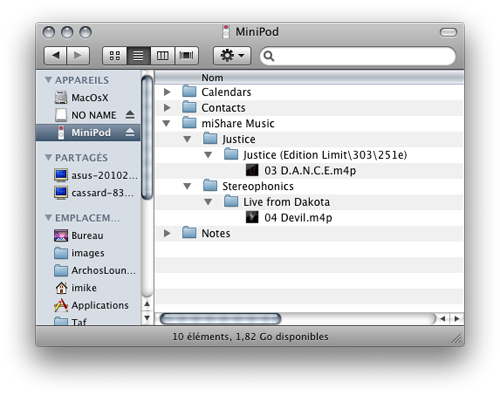Expand the Calendars folder
This screenshot has height=395, width=500.
167,92
